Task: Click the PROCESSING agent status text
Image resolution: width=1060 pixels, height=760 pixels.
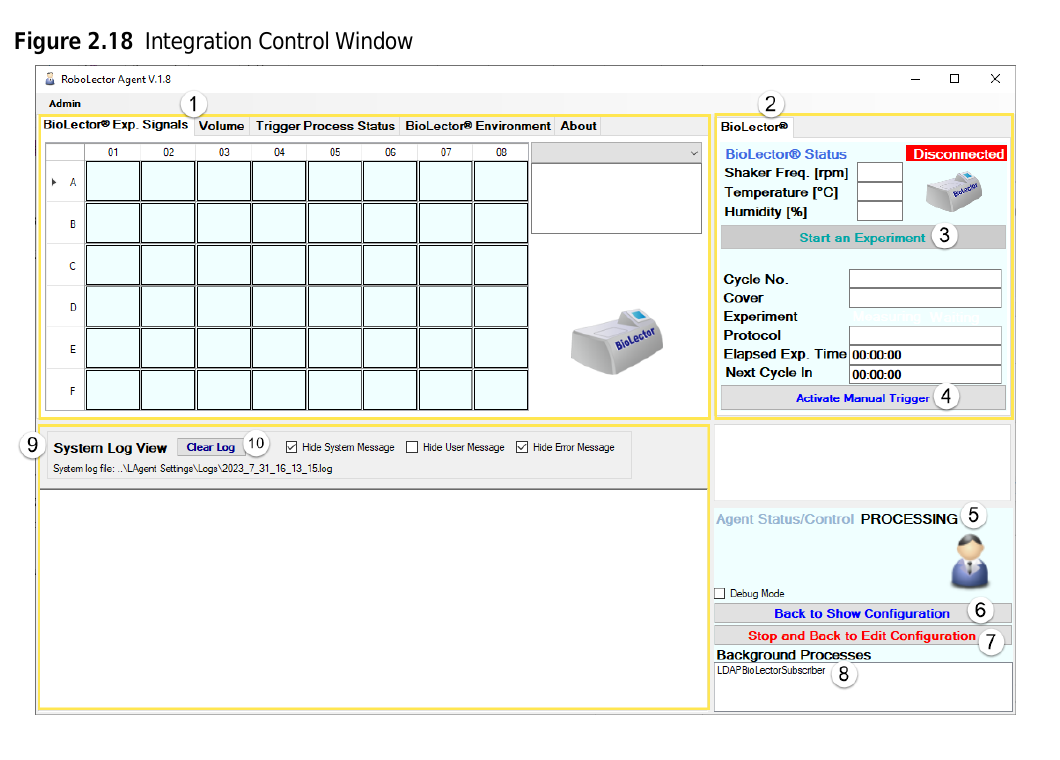Action: 909,519
